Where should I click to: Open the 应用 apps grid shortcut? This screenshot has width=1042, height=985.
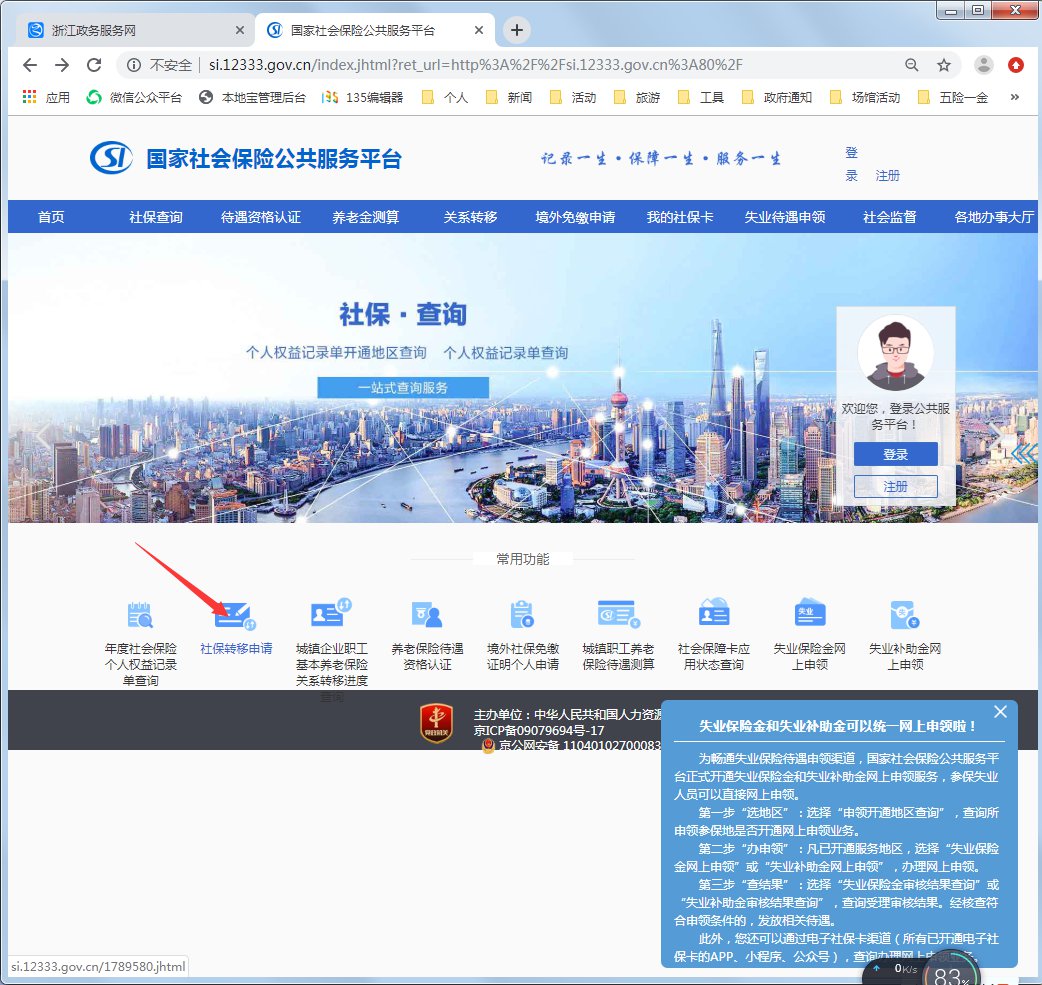(46, 97)
